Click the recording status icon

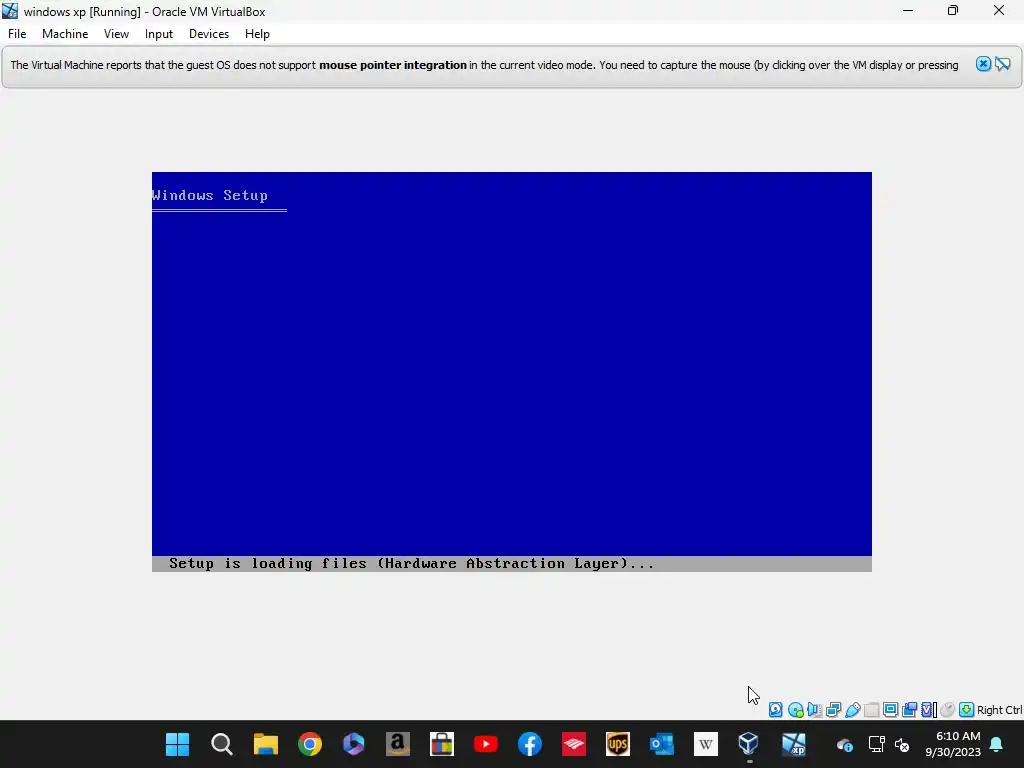[909, 709]
